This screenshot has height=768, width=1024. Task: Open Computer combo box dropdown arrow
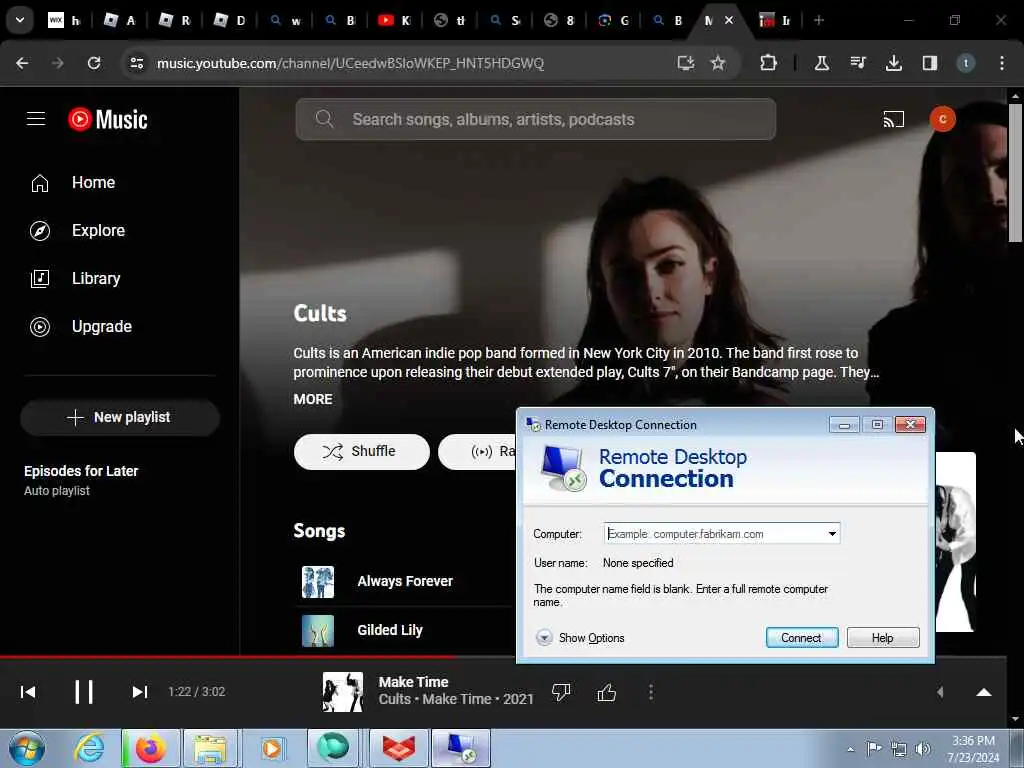[x=832, y=534]
